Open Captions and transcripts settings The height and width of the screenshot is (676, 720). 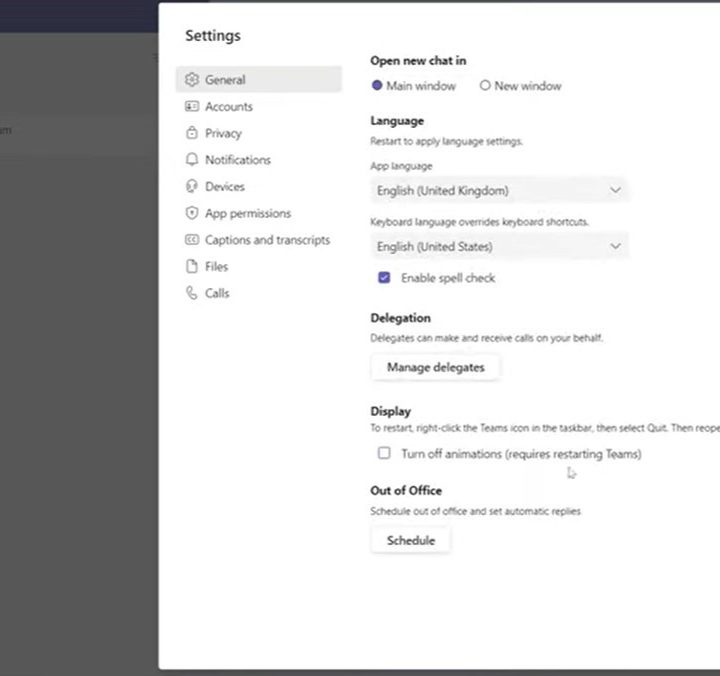tap(259, 240)
